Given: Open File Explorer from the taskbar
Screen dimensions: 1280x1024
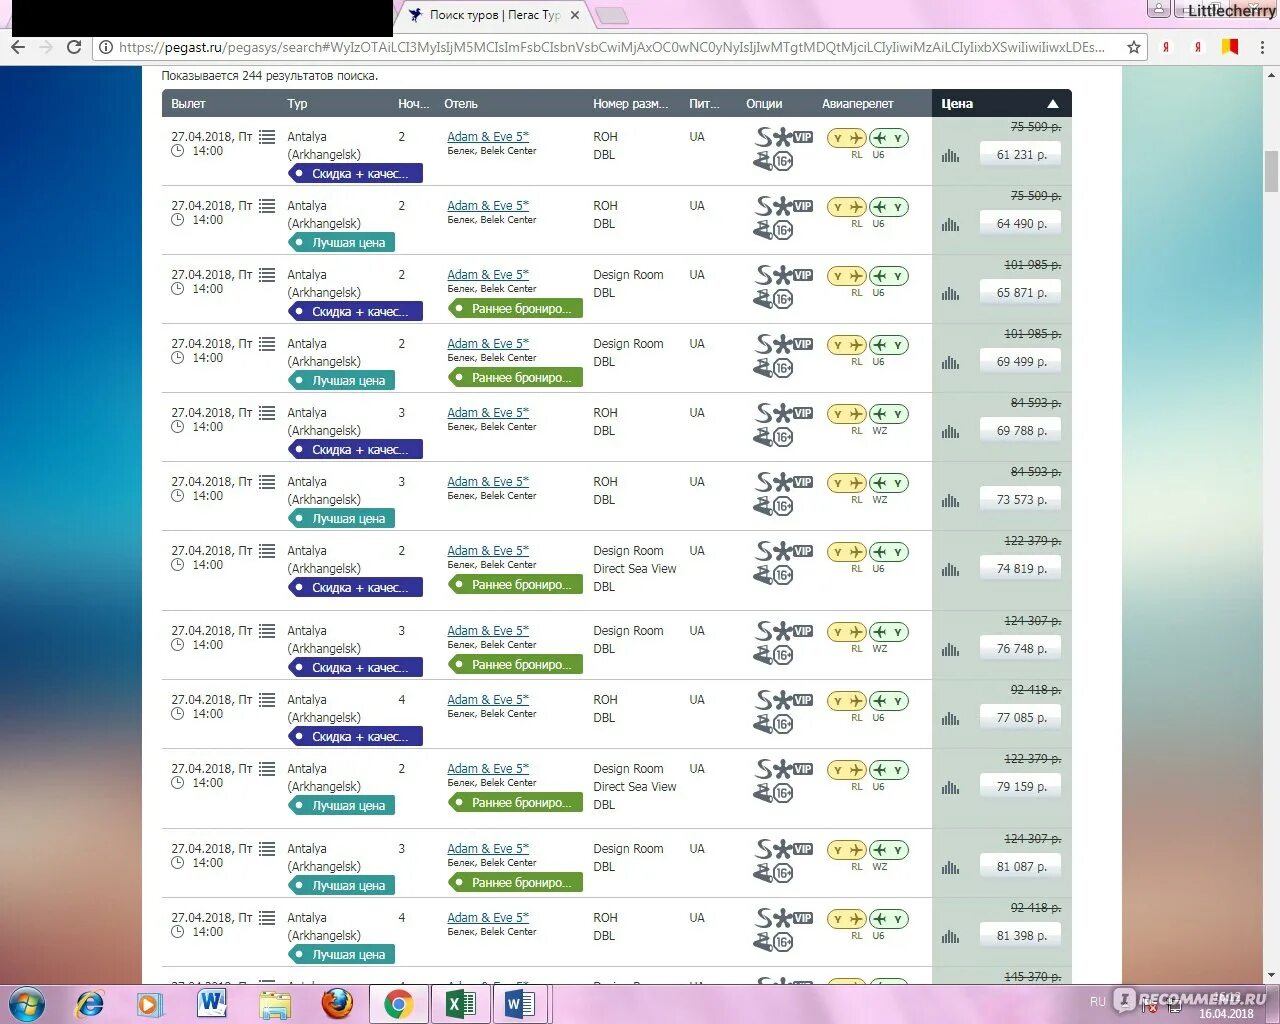Looking at the screenshot, I should pyautogui.click(x=275, y=1004).
